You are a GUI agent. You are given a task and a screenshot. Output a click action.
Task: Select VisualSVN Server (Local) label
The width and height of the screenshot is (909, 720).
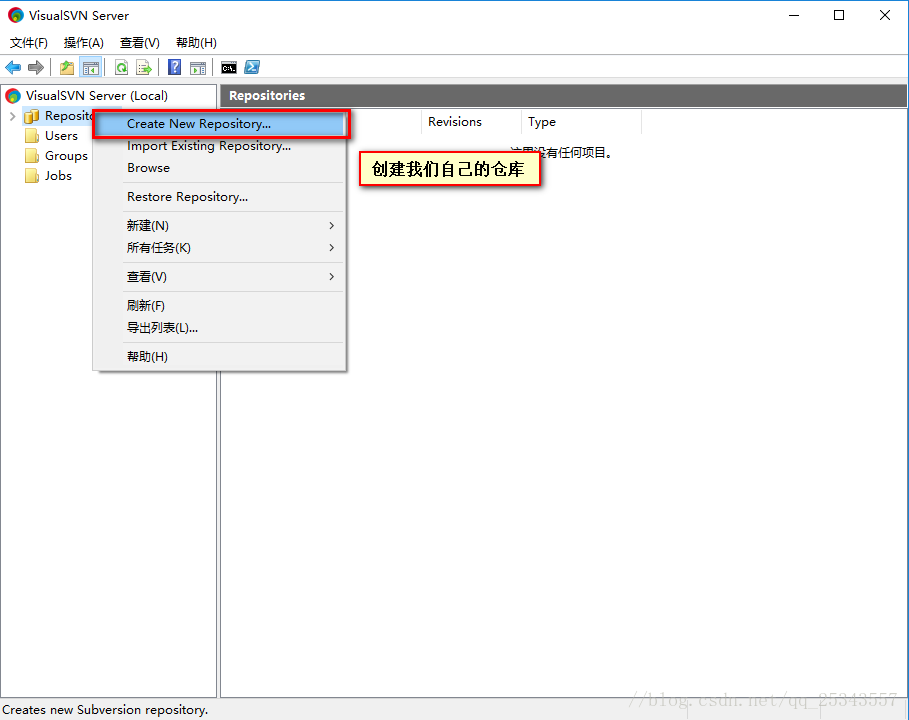point(97,96)
